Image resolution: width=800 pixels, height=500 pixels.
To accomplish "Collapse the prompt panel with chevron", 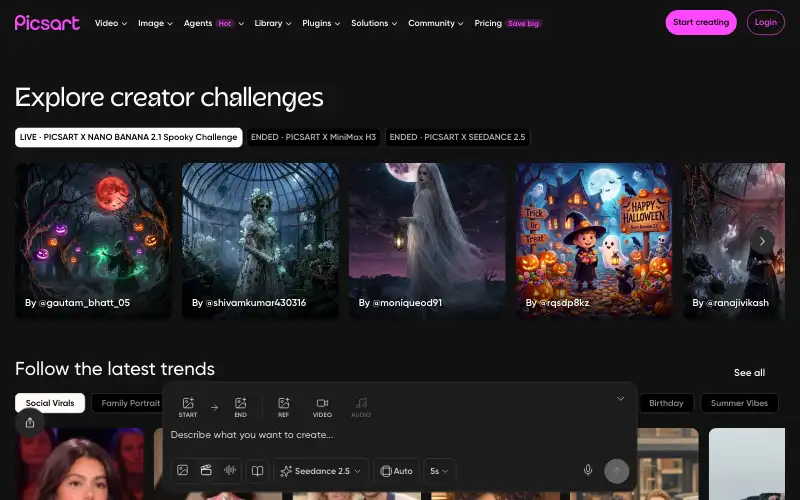I will 620,398.
